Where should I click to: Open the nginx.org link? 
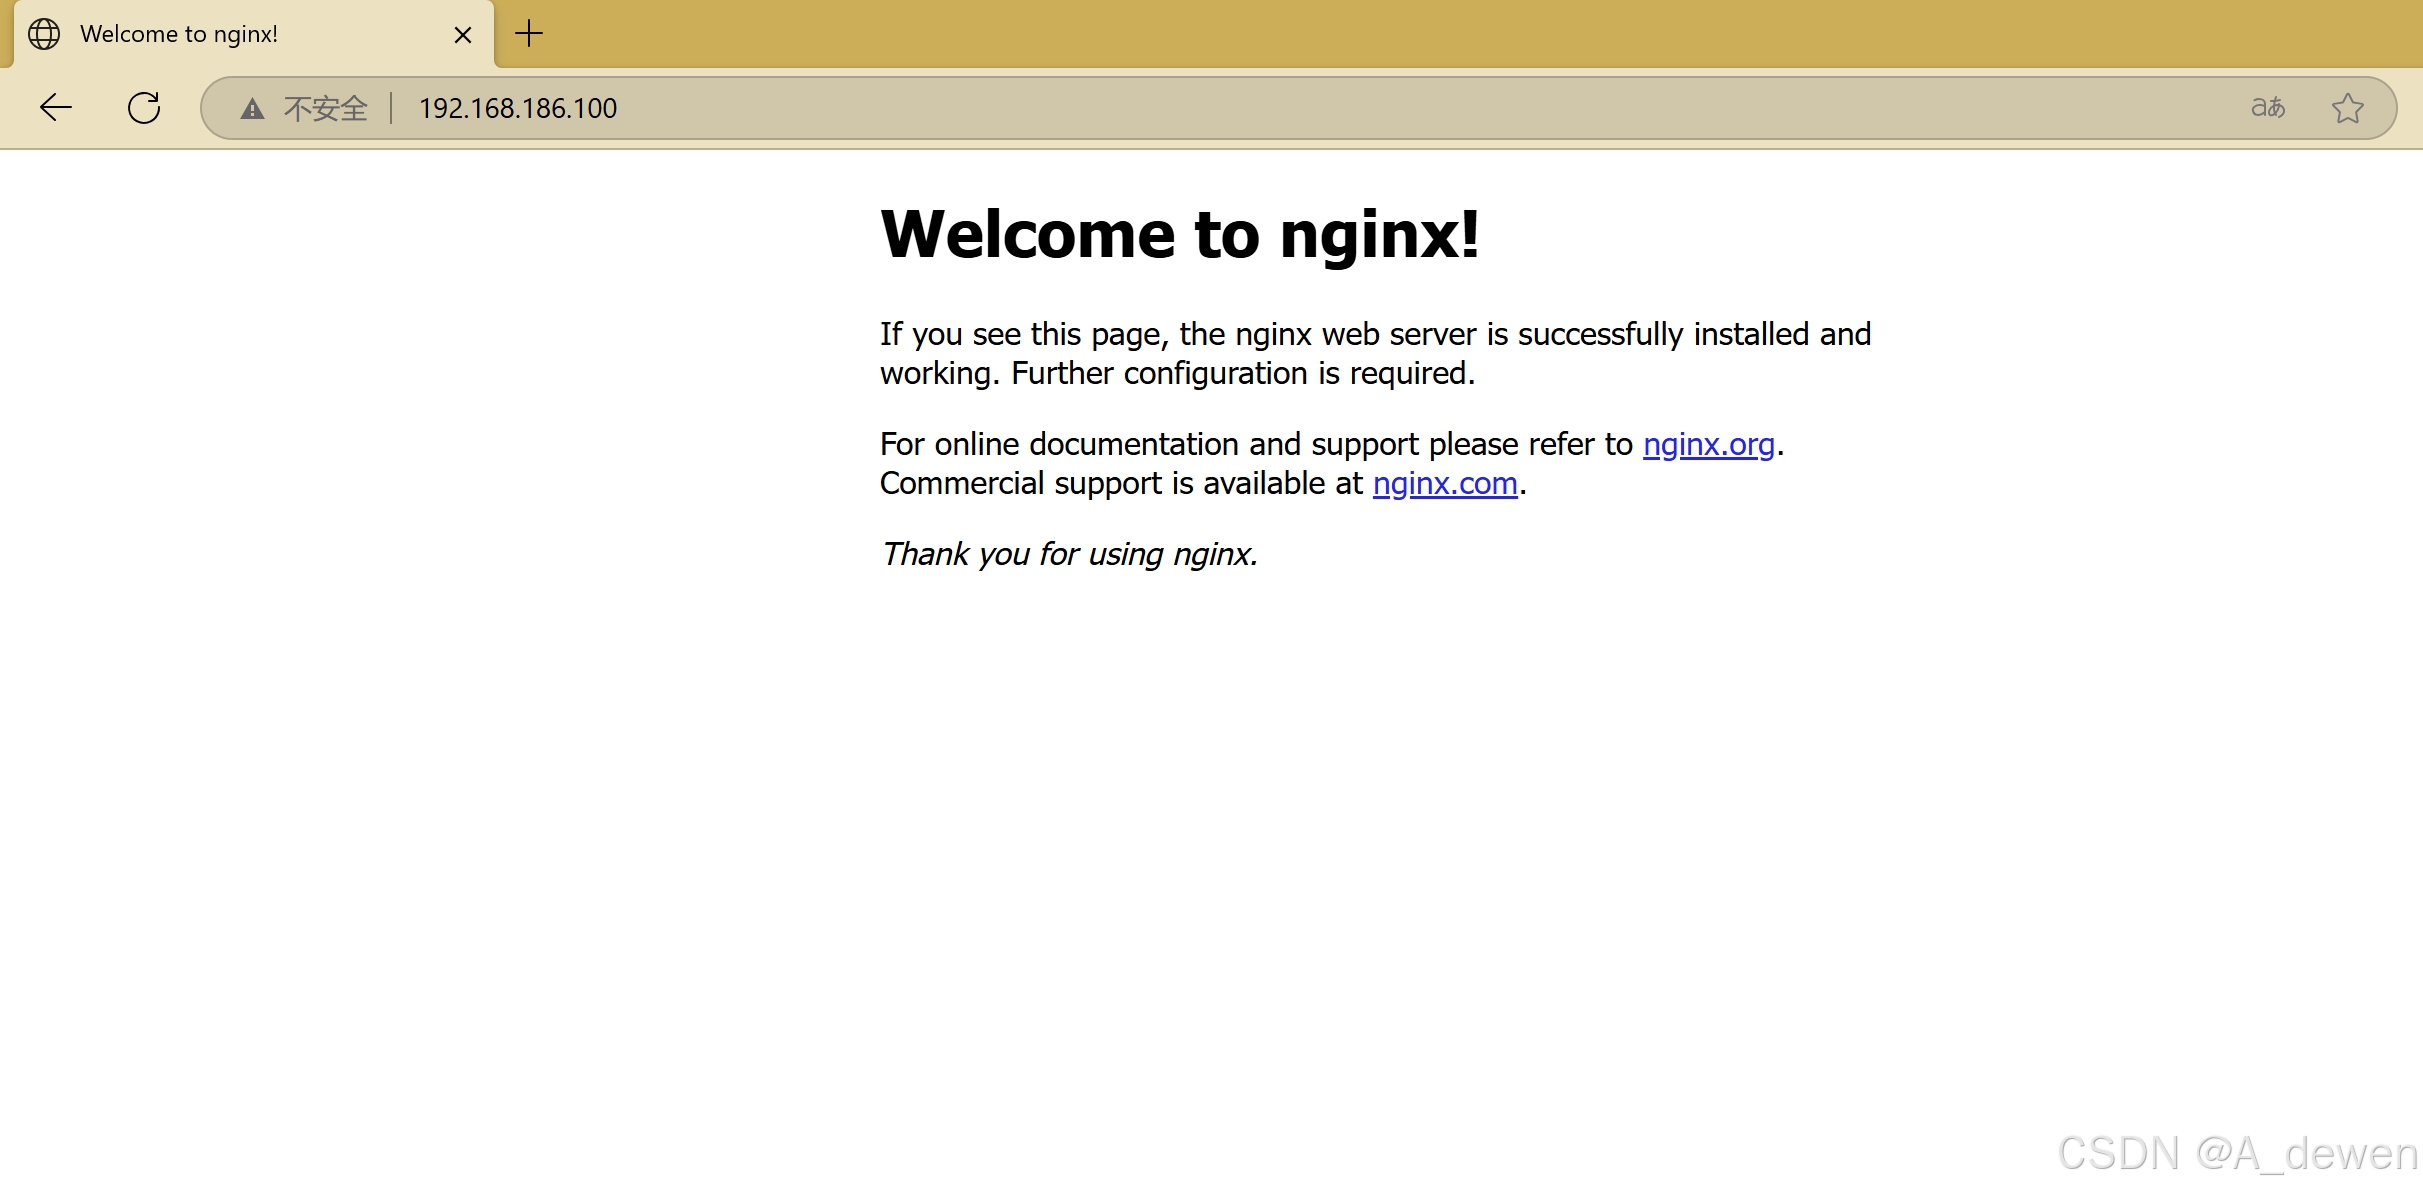pyautogui.click(x=1708, y=444)
